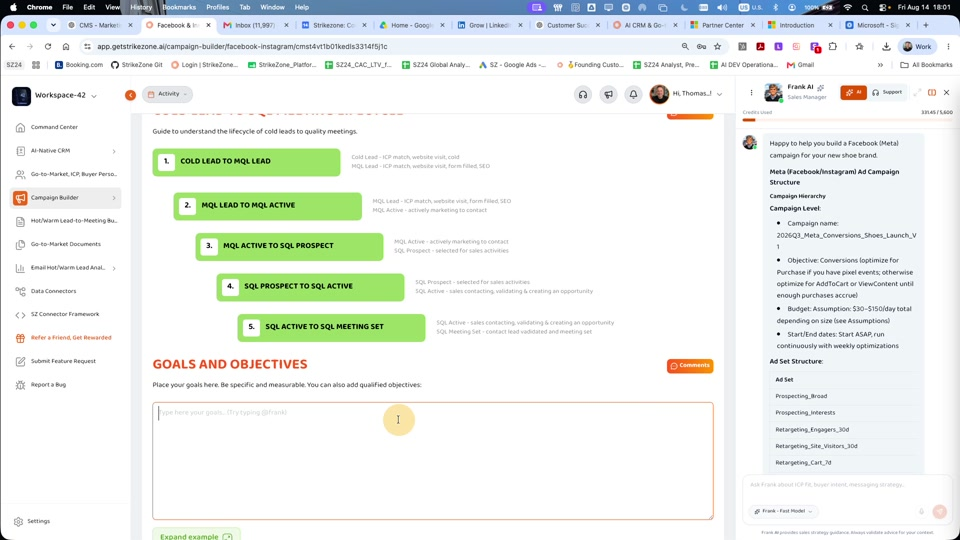Open Frank AI panel three-dot menu

tap(751, 93)
